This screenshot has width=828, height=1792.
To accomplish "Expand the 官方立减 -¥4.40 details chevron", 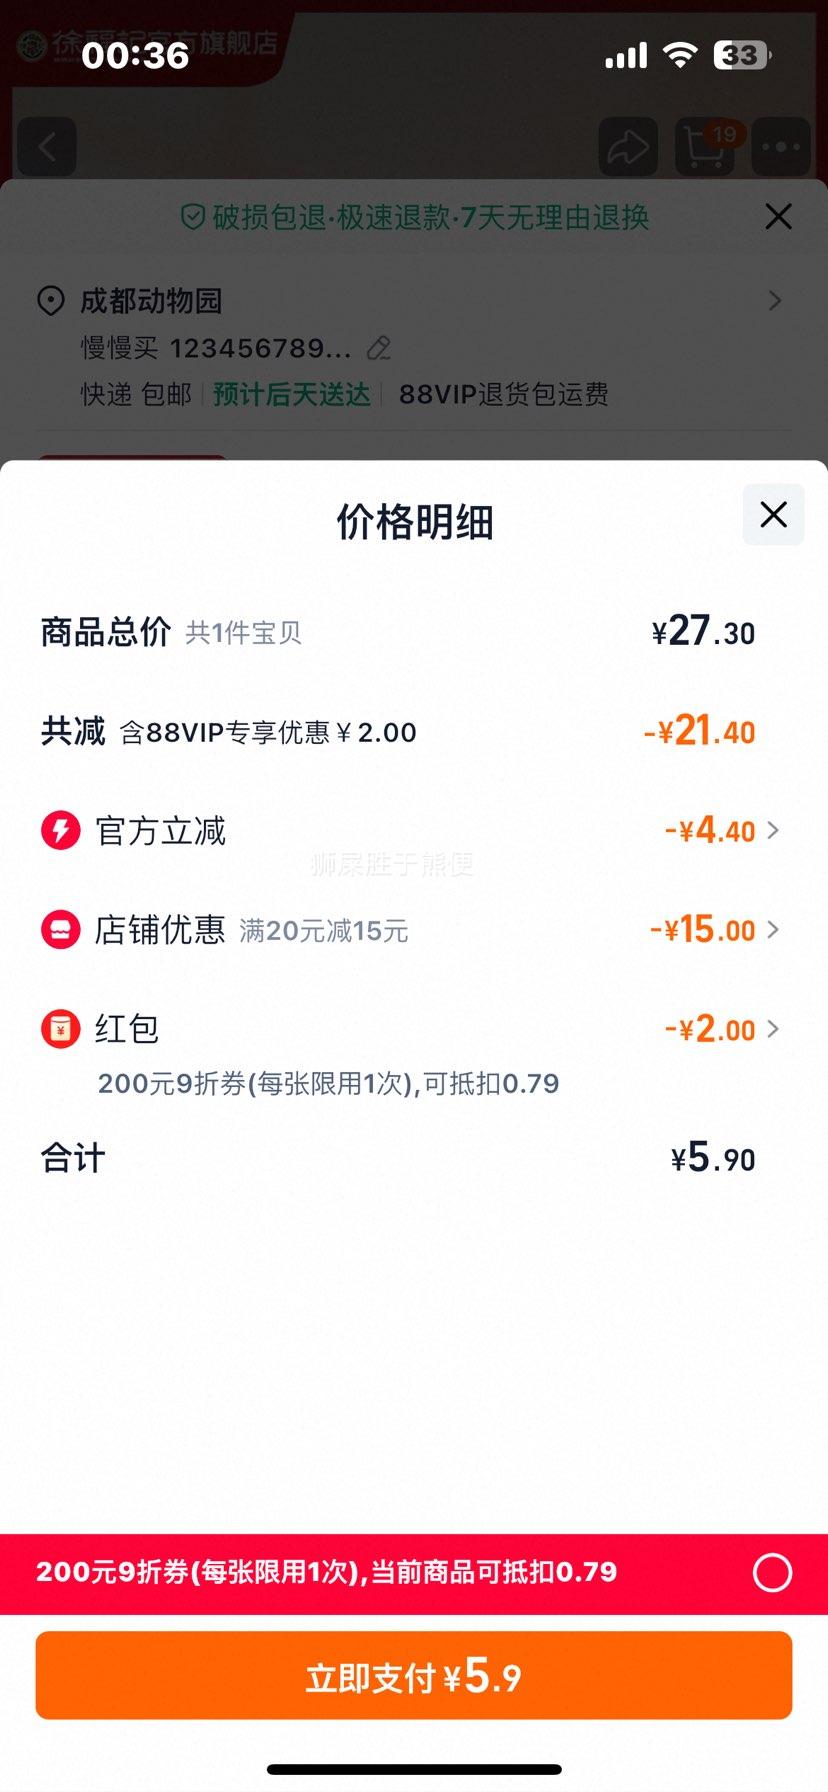I will pos(773,830).
